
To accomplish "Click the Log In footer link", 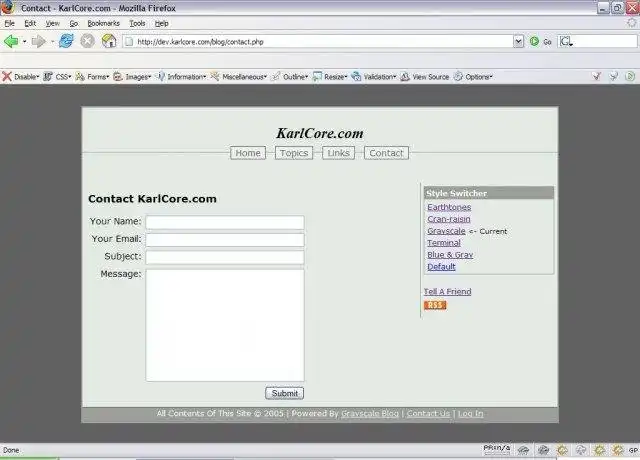I will (470, 413).
